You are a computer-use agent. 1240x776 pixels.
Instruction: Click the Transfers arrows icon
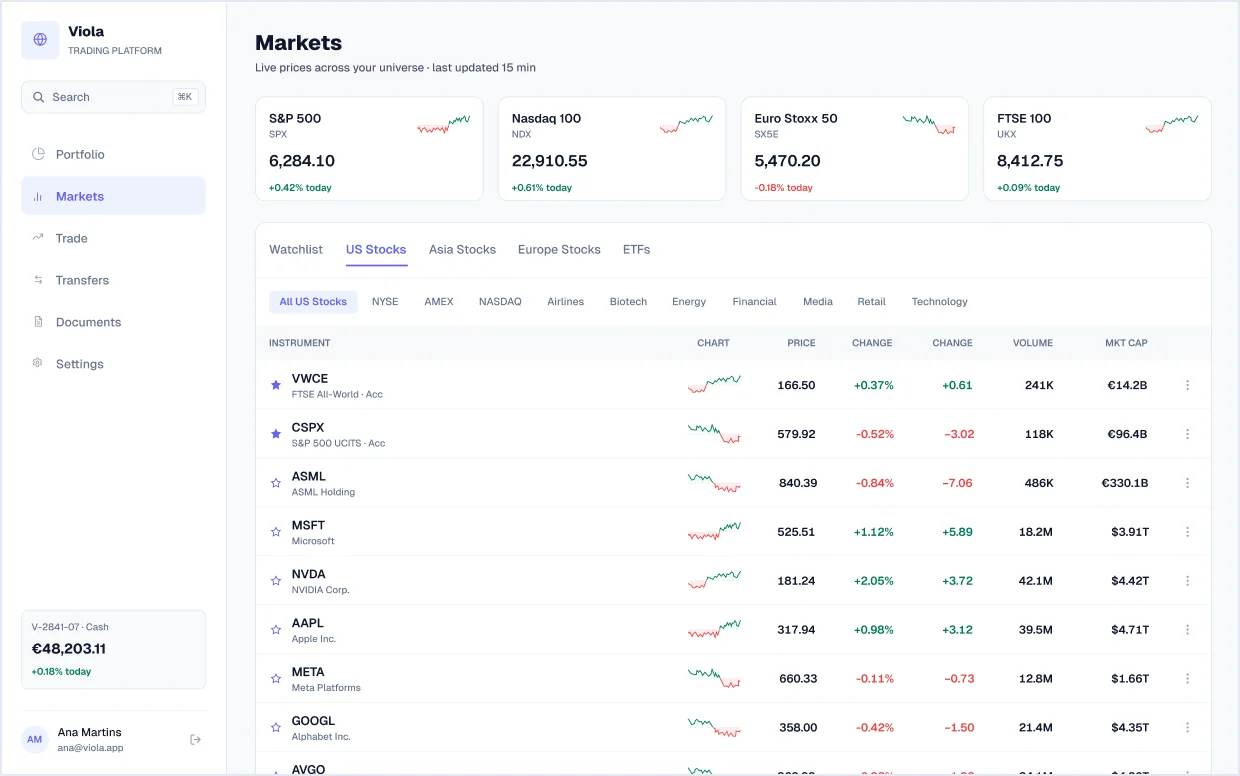point(38,280)
